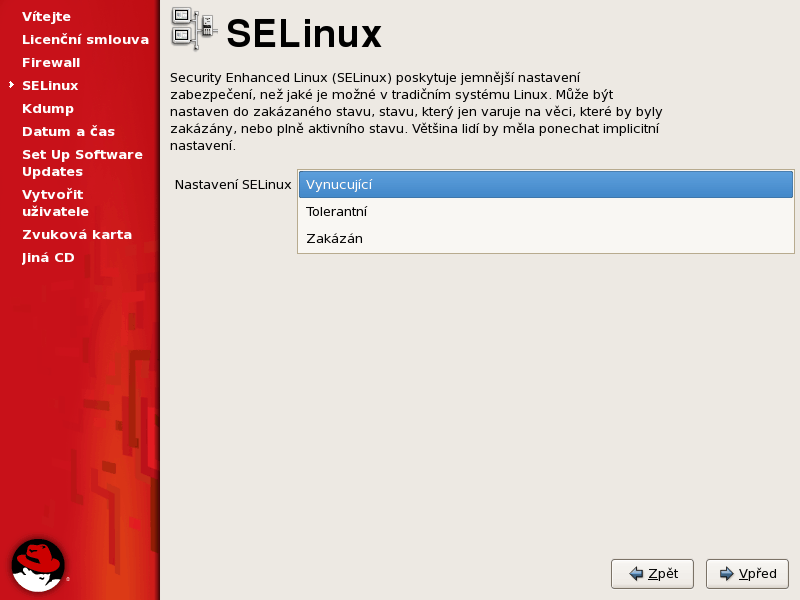Select the Jiná CD sidebar step

pyautogui.click(x=48, y=257)
